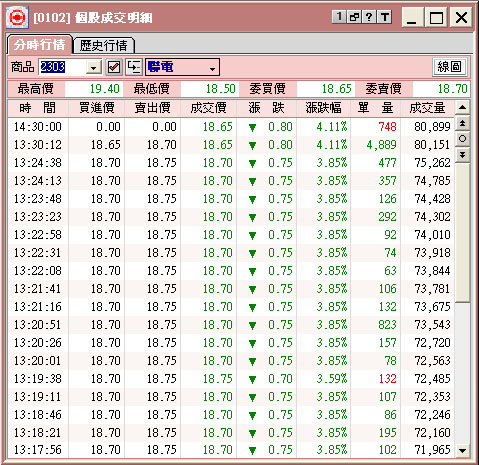Screen dimensions: 479x465
Task: Click the scrollbar down arrow at the bottom
Action: (x=462, y=451)
